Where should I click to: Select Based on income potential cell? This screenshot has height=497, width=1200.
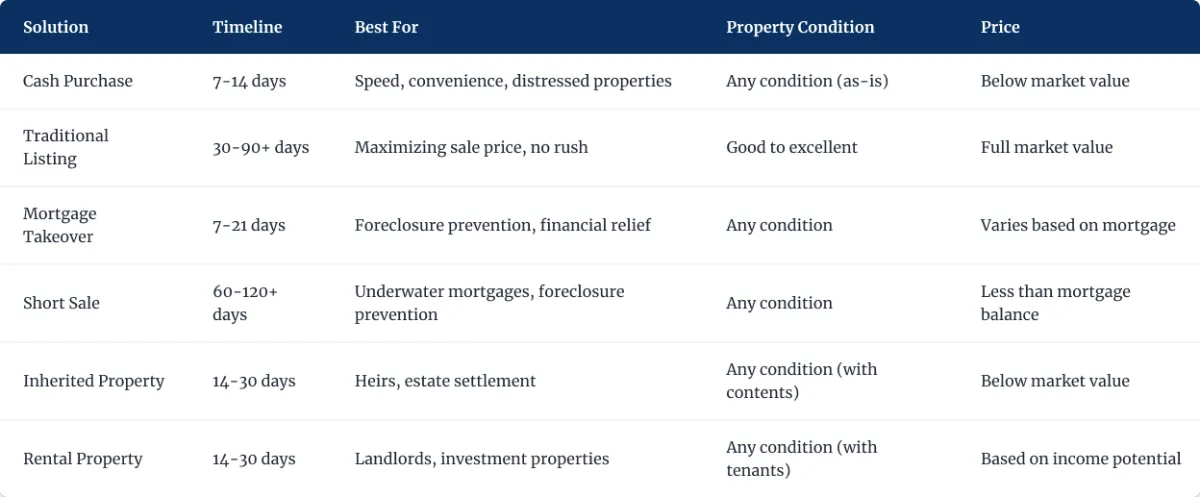point(1081,459)
